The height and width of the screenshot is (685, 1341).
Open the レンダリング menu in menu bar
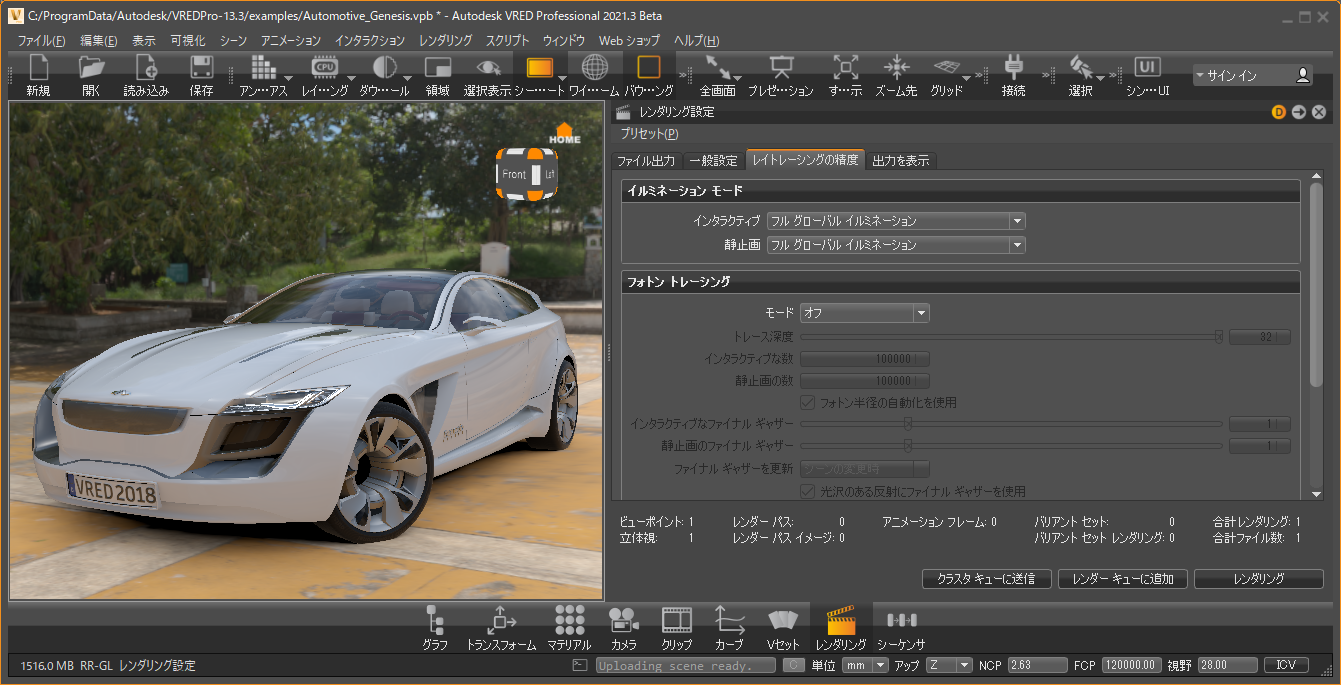(445, 41)
